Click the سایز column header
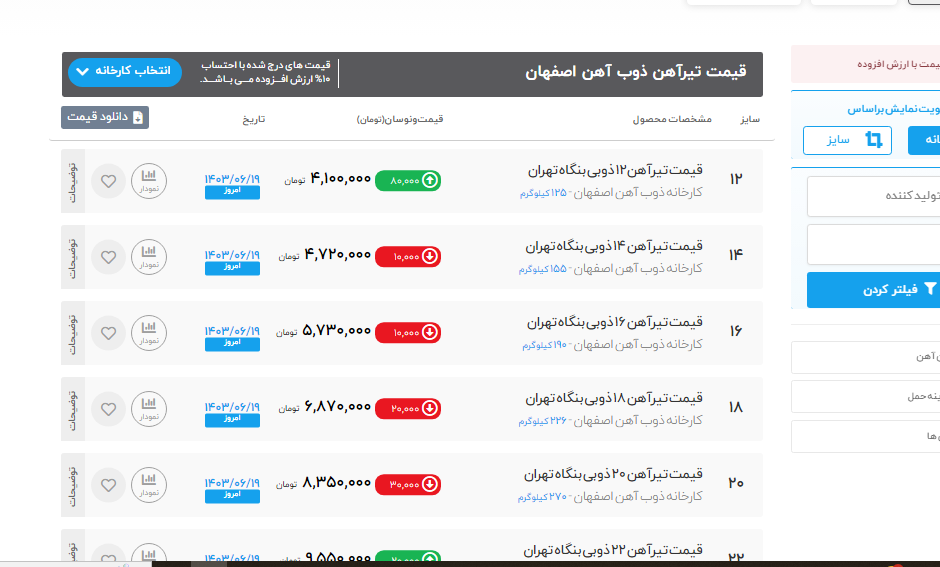This screenshot has width=940, height=567. click(750, 119)
